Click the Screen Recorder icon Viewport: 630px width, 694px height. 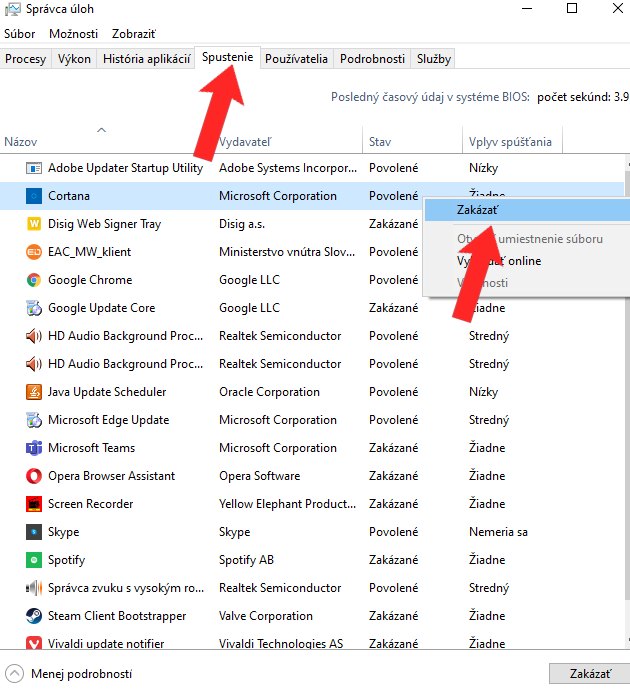pyautogui.click(x=34, y=504)
